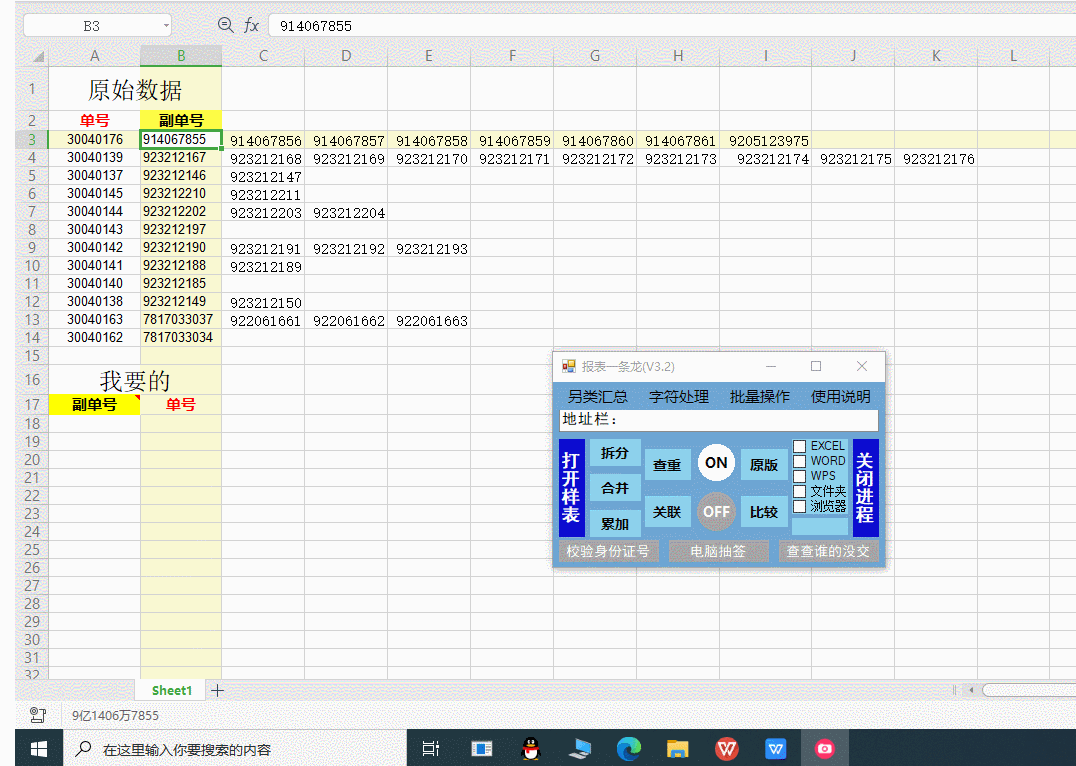Image resolution: width=1076 pixels, height=766 pixels.
Task: Check the 浏览器 checkbox
Action: coord(799,507)
